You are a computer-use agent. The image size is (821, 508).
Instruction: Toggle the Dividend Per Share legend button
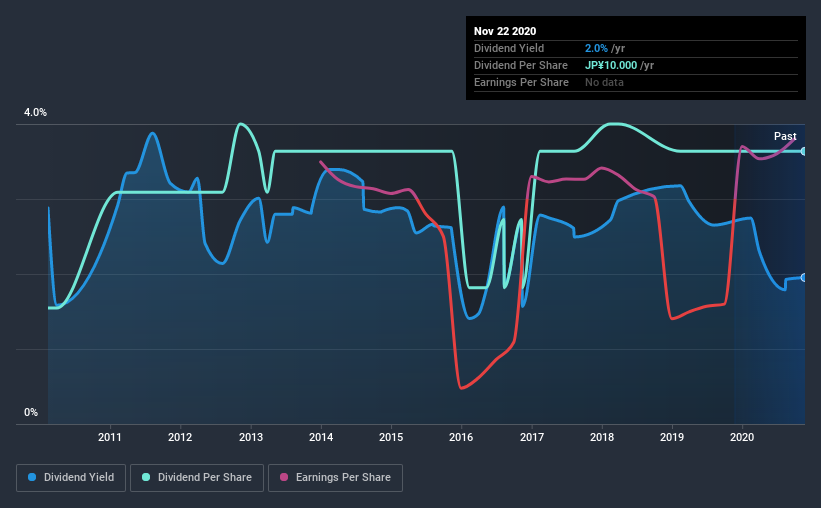coord(197,478)
